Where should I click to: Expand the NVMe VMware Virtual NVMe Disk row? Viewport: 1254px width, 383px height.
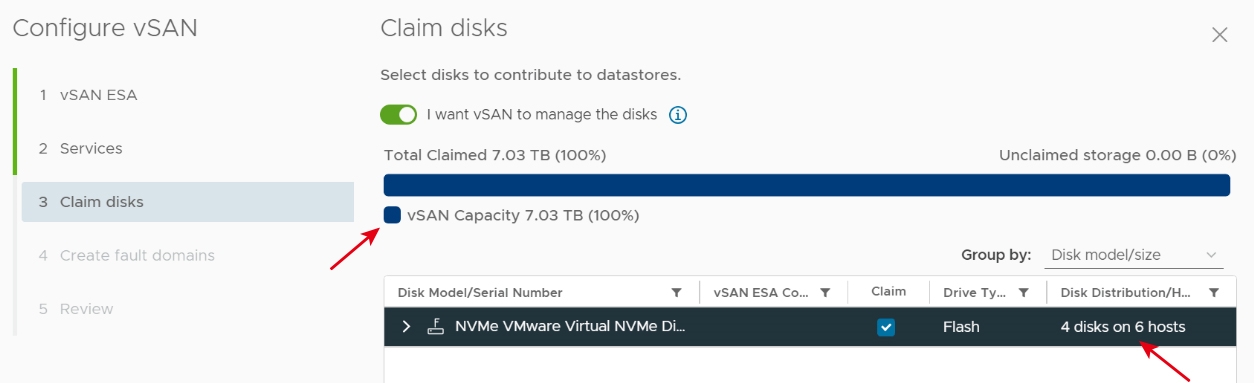click(406, 327)
